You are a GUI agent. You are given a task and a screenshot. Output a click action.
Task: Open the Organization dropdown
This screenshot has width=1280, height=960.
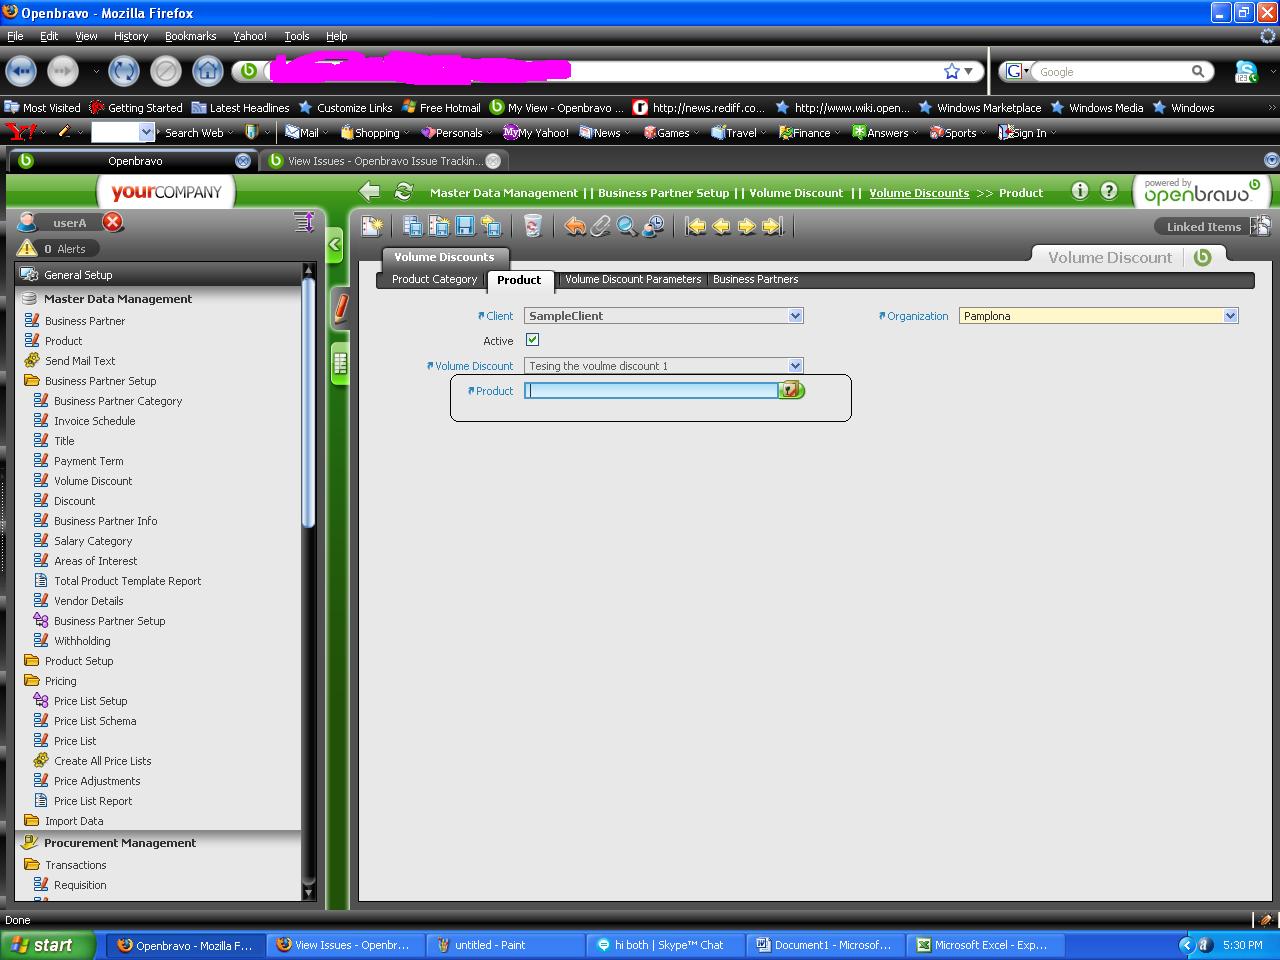click(x=1230, y=316)
